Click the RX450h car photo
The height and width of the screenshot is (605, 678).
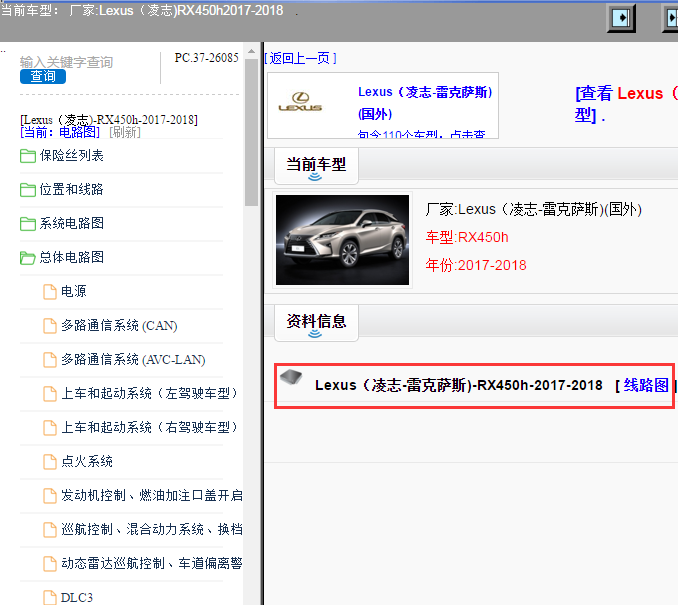coord(342,240)
